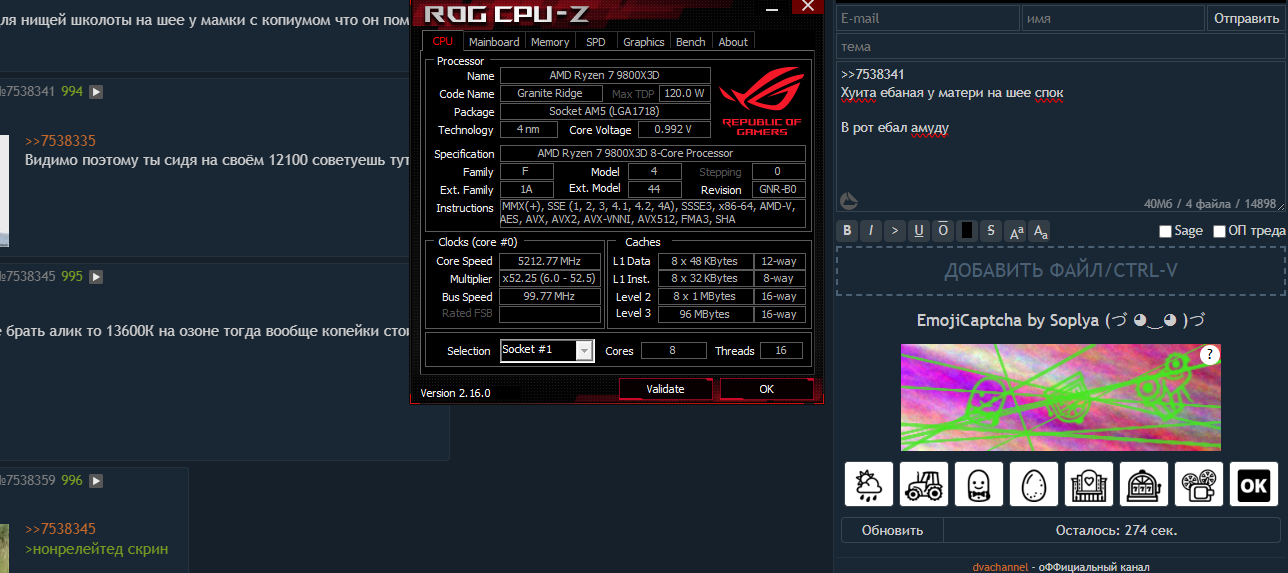Apply superscript formatting button

(x=1016, y=231)
